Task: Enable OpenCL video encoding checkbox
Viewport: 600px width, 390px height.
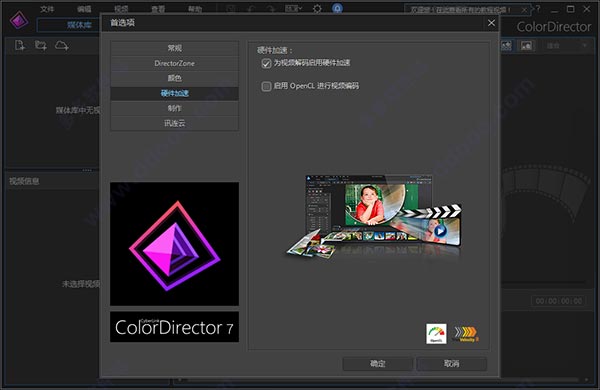Action: (x=266, y=86)
